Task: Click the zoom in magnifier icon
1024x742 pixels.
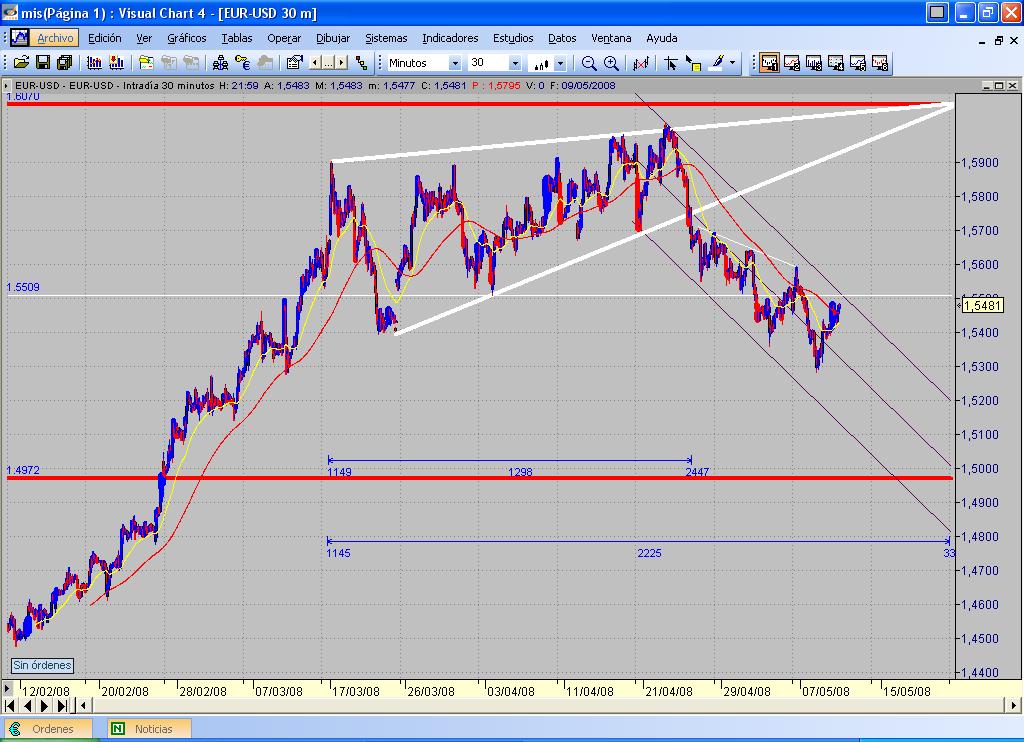Action: [x=611, y=63]
